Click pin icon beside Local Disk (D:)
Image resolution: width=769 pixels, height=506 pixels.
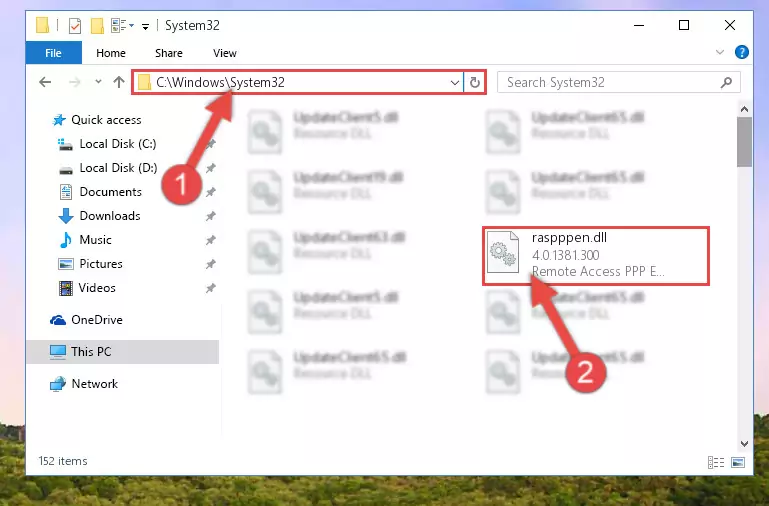point(210,168)
